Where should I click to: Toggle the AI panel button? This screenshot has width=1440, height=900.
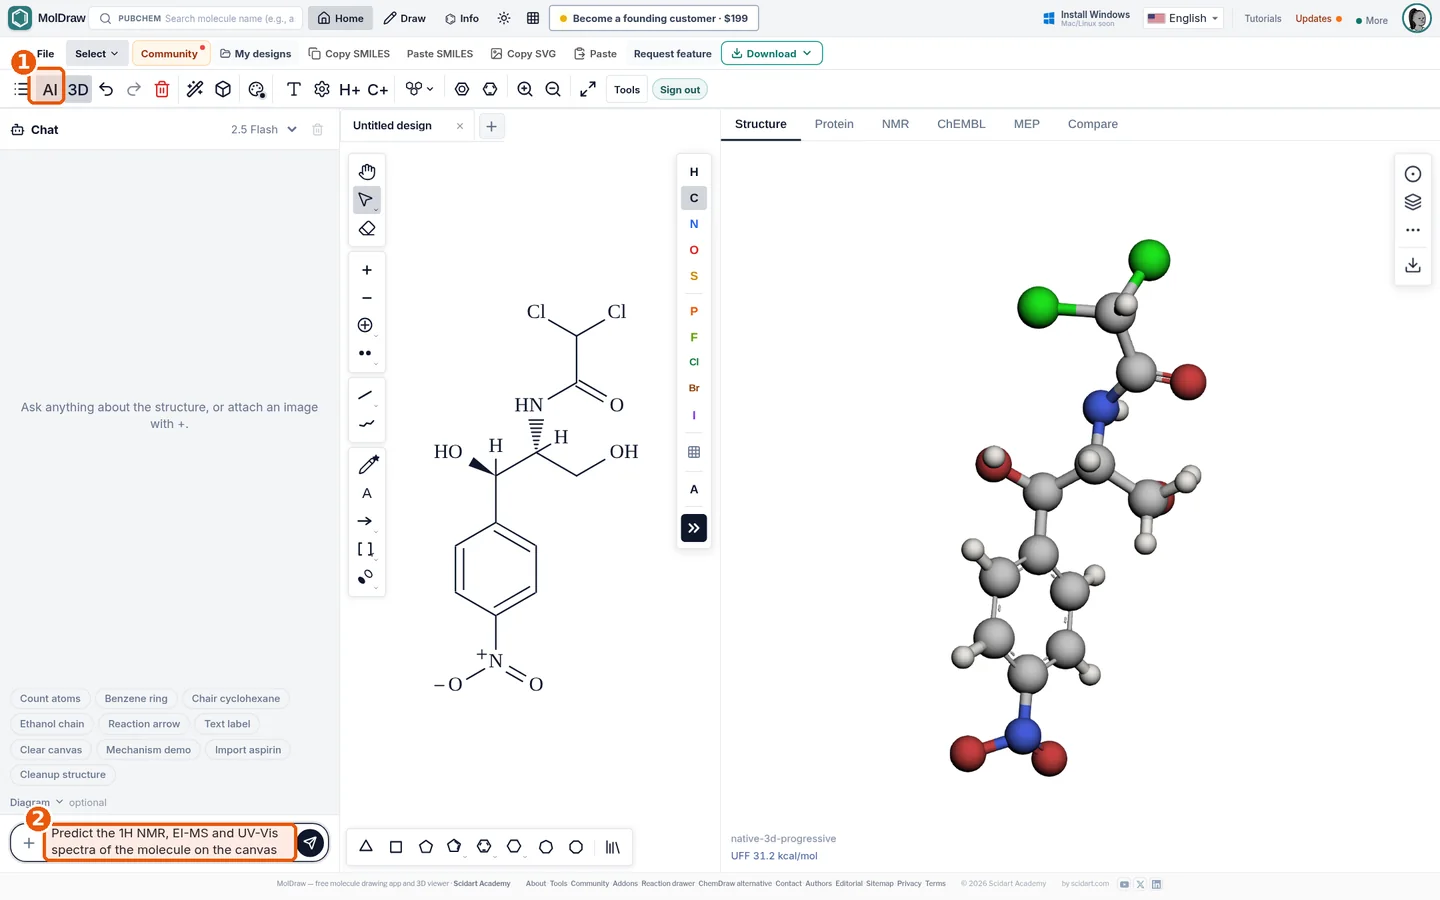[50, 89]
